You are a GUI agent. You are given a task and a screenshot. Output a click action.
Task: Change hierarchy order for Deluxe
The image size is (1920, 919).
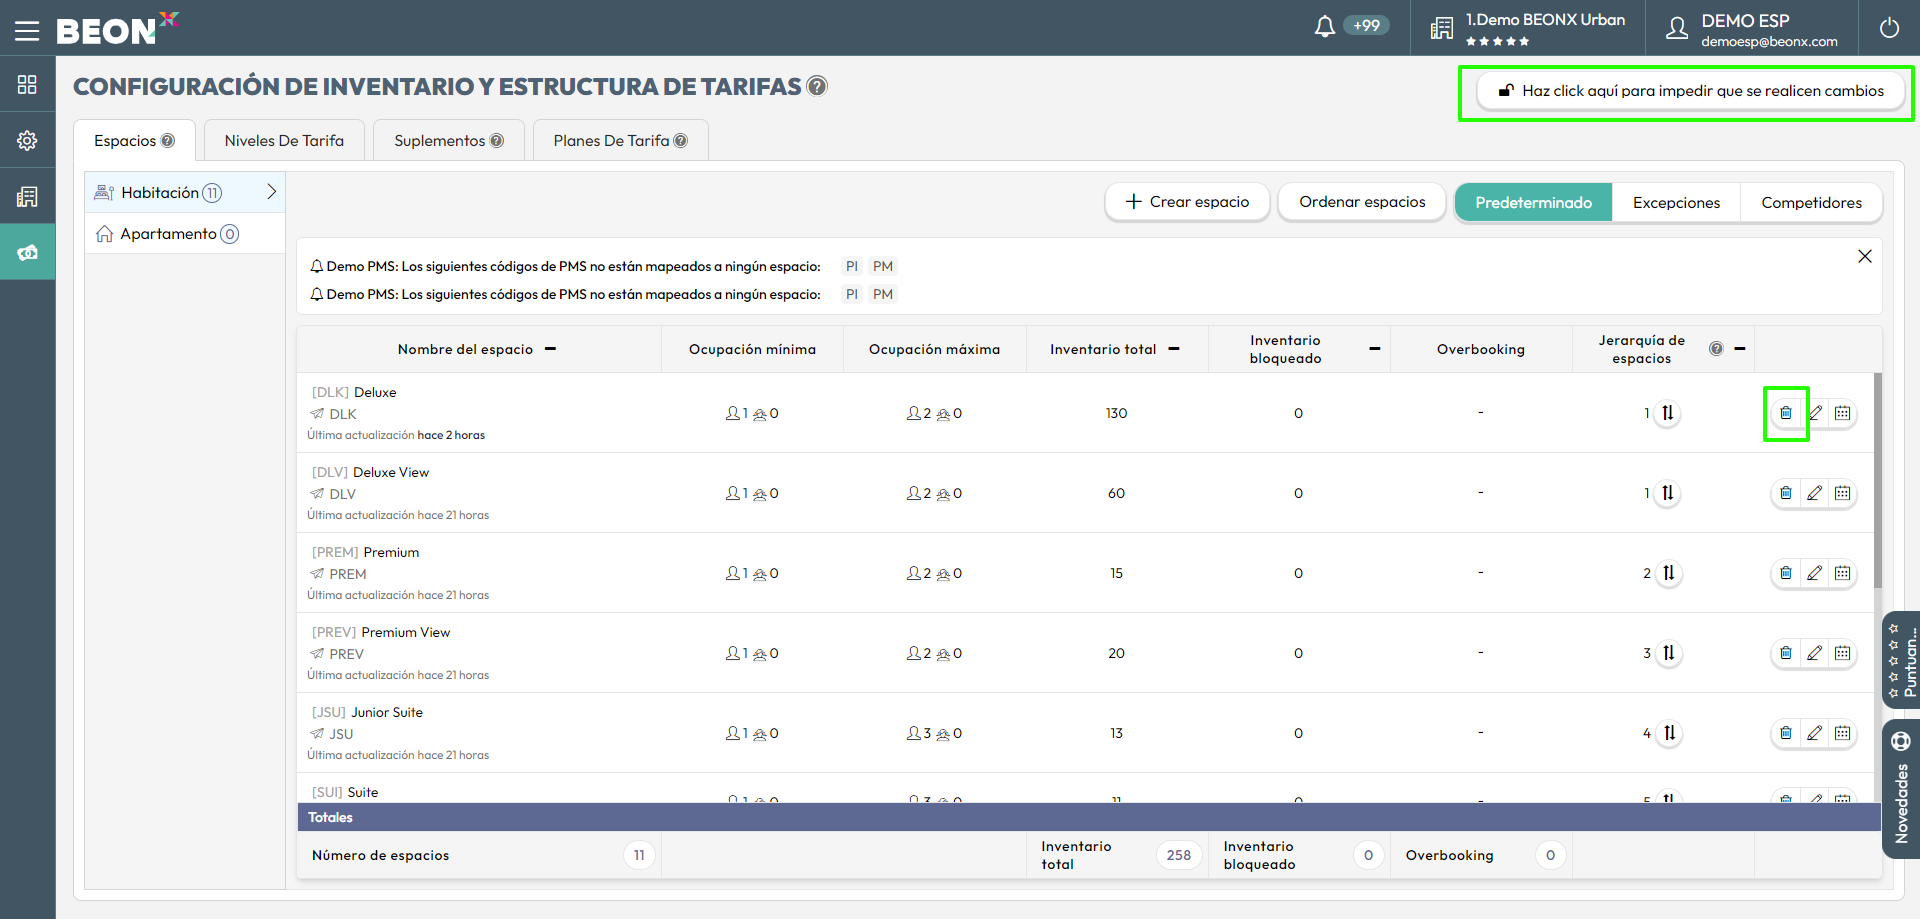[1668, 413]
